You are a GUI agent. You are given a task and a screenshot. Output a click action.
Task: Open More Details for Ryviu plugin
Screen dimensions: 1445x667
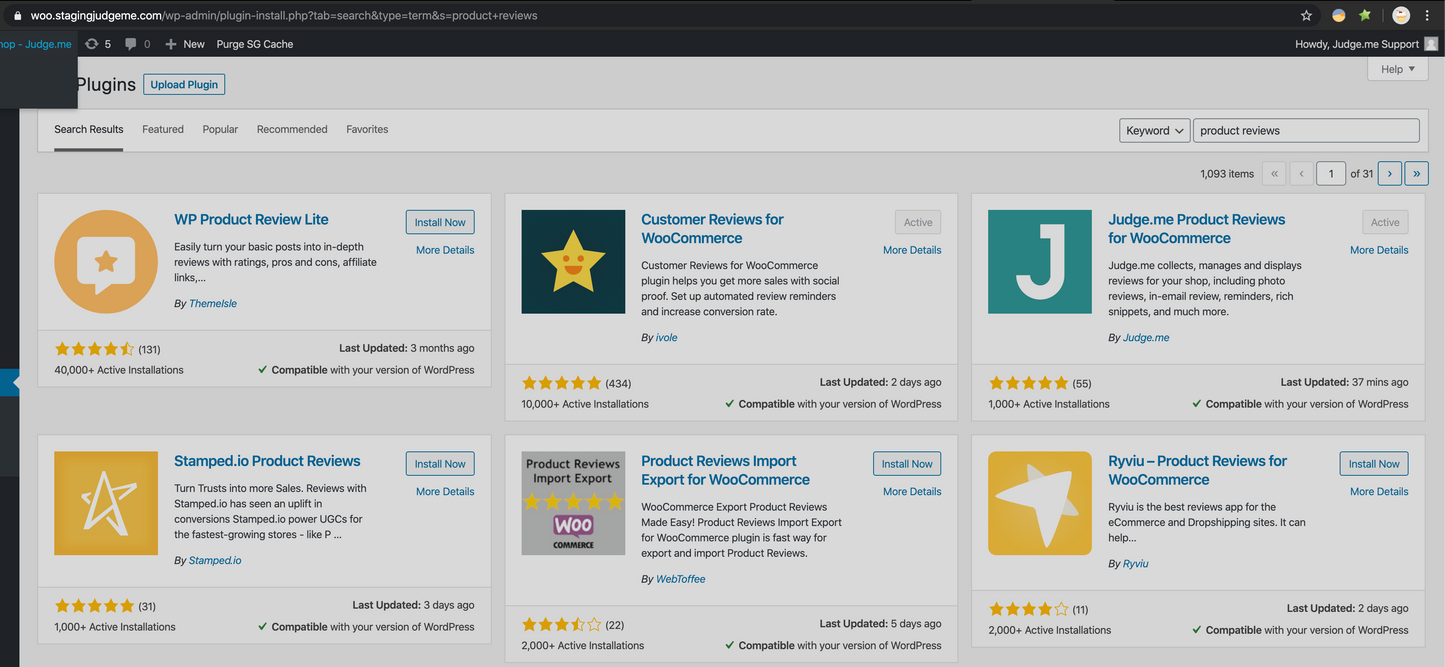click(x=1379, y=491)
